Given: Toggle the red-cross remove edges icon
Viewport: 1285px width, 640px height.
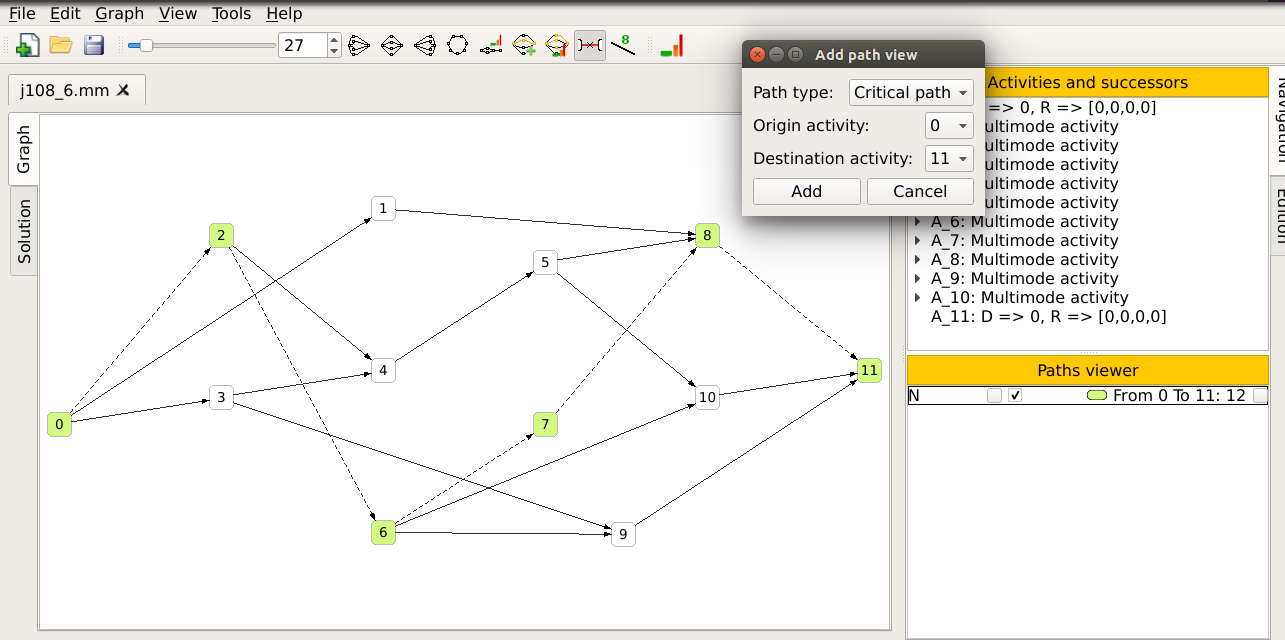Looking at the screenshot, I should pos(590,45).
